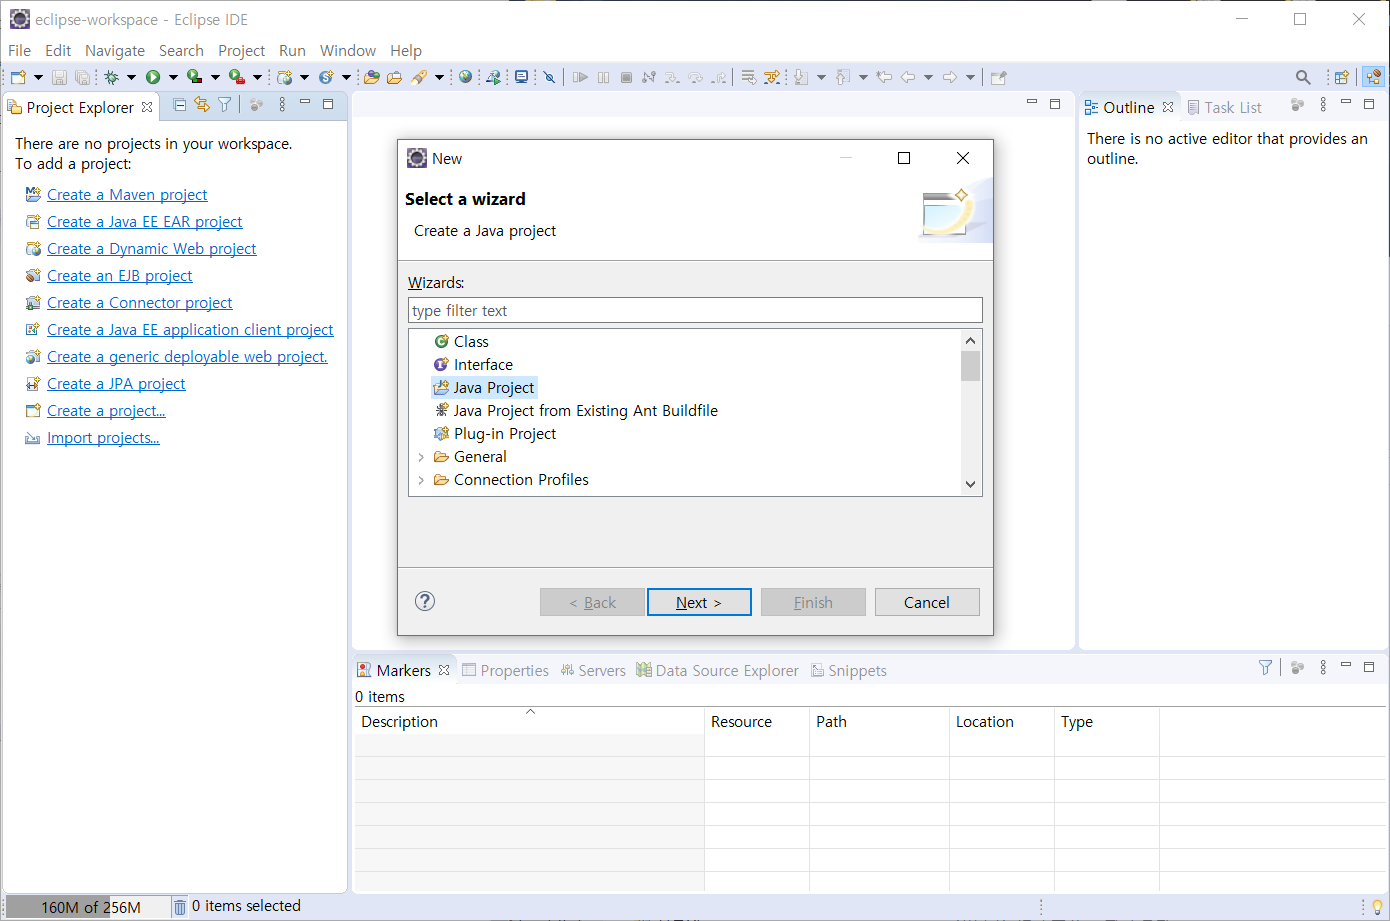Click the Debug bug icon
Viewport: 1390px width, 921px height.
click(111, 77)
